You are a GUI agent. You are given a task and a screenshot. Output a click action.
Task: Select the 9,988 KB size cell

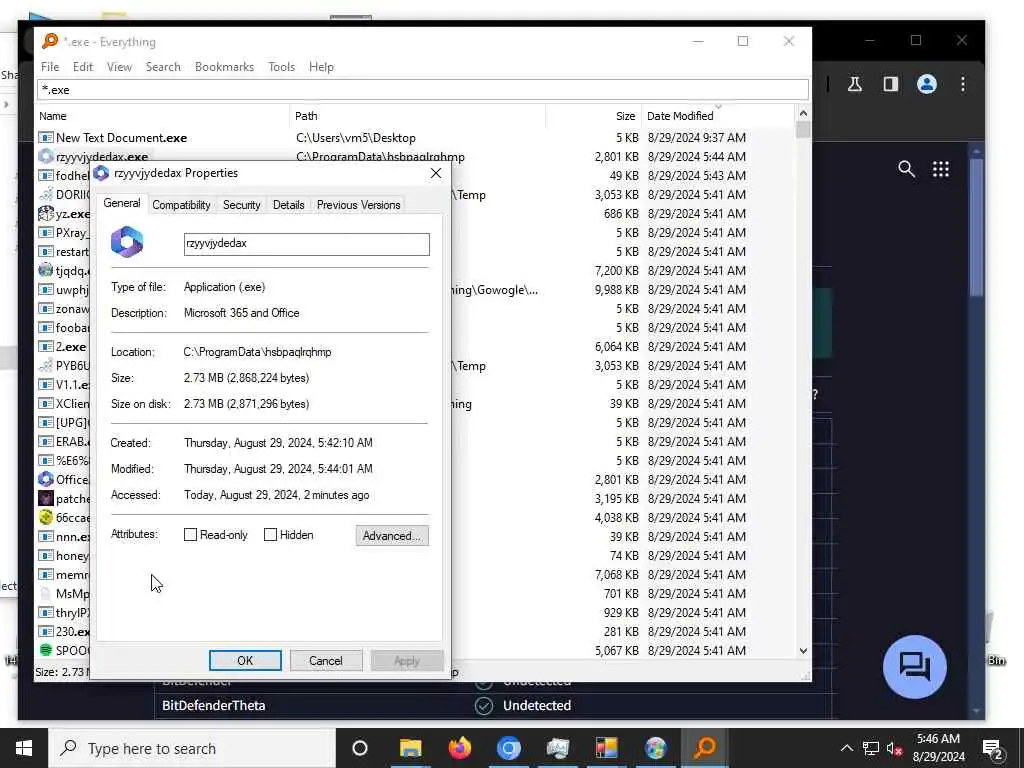pos(616,289)
